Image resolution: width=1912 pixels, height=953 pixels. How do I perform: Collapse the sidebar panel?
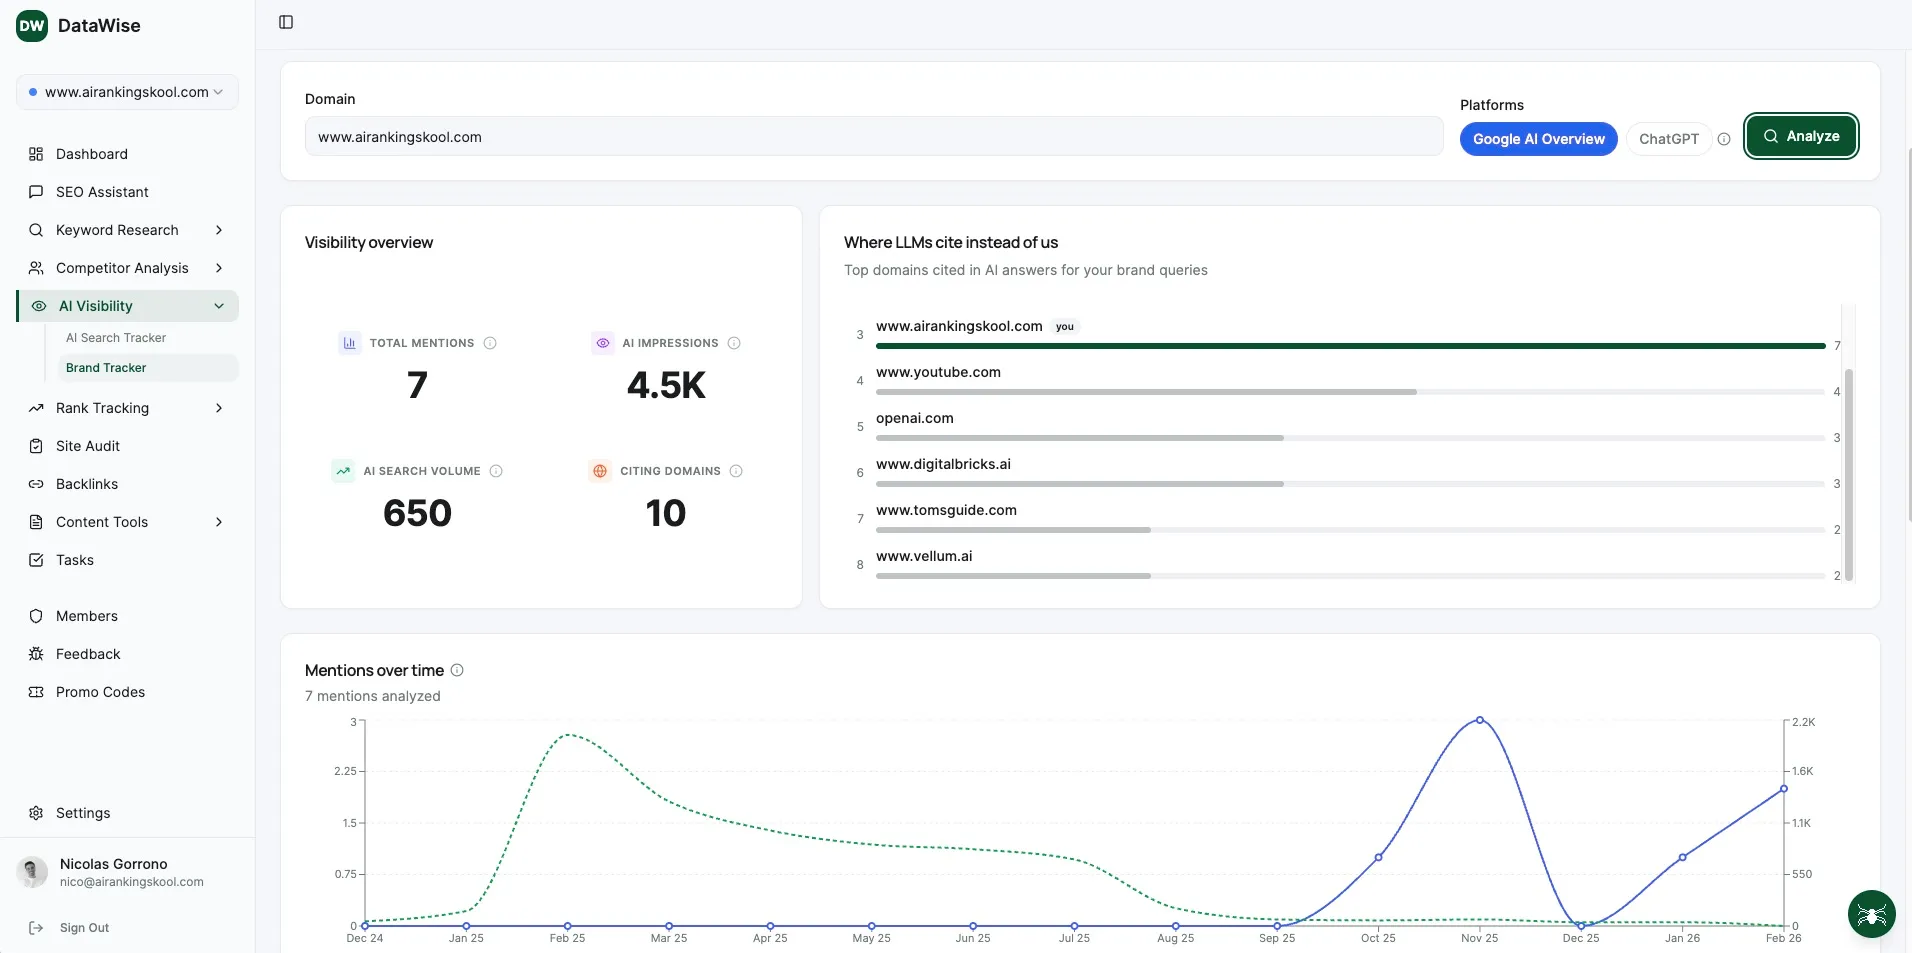(286, 21)
